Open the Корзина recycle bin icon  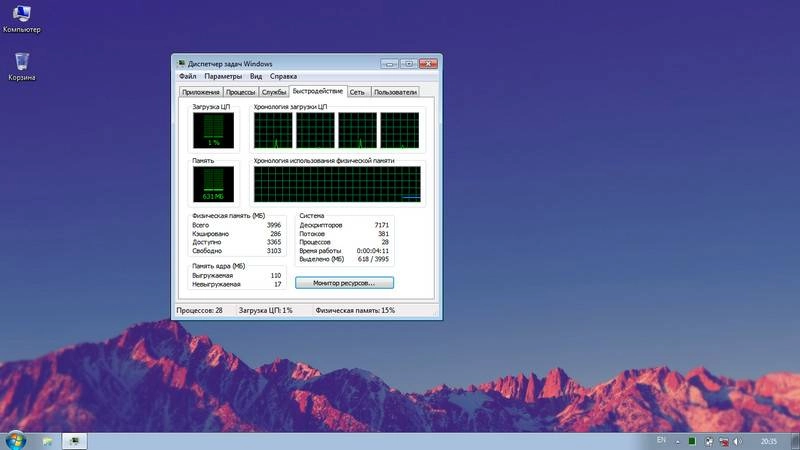tap(21, 66)
